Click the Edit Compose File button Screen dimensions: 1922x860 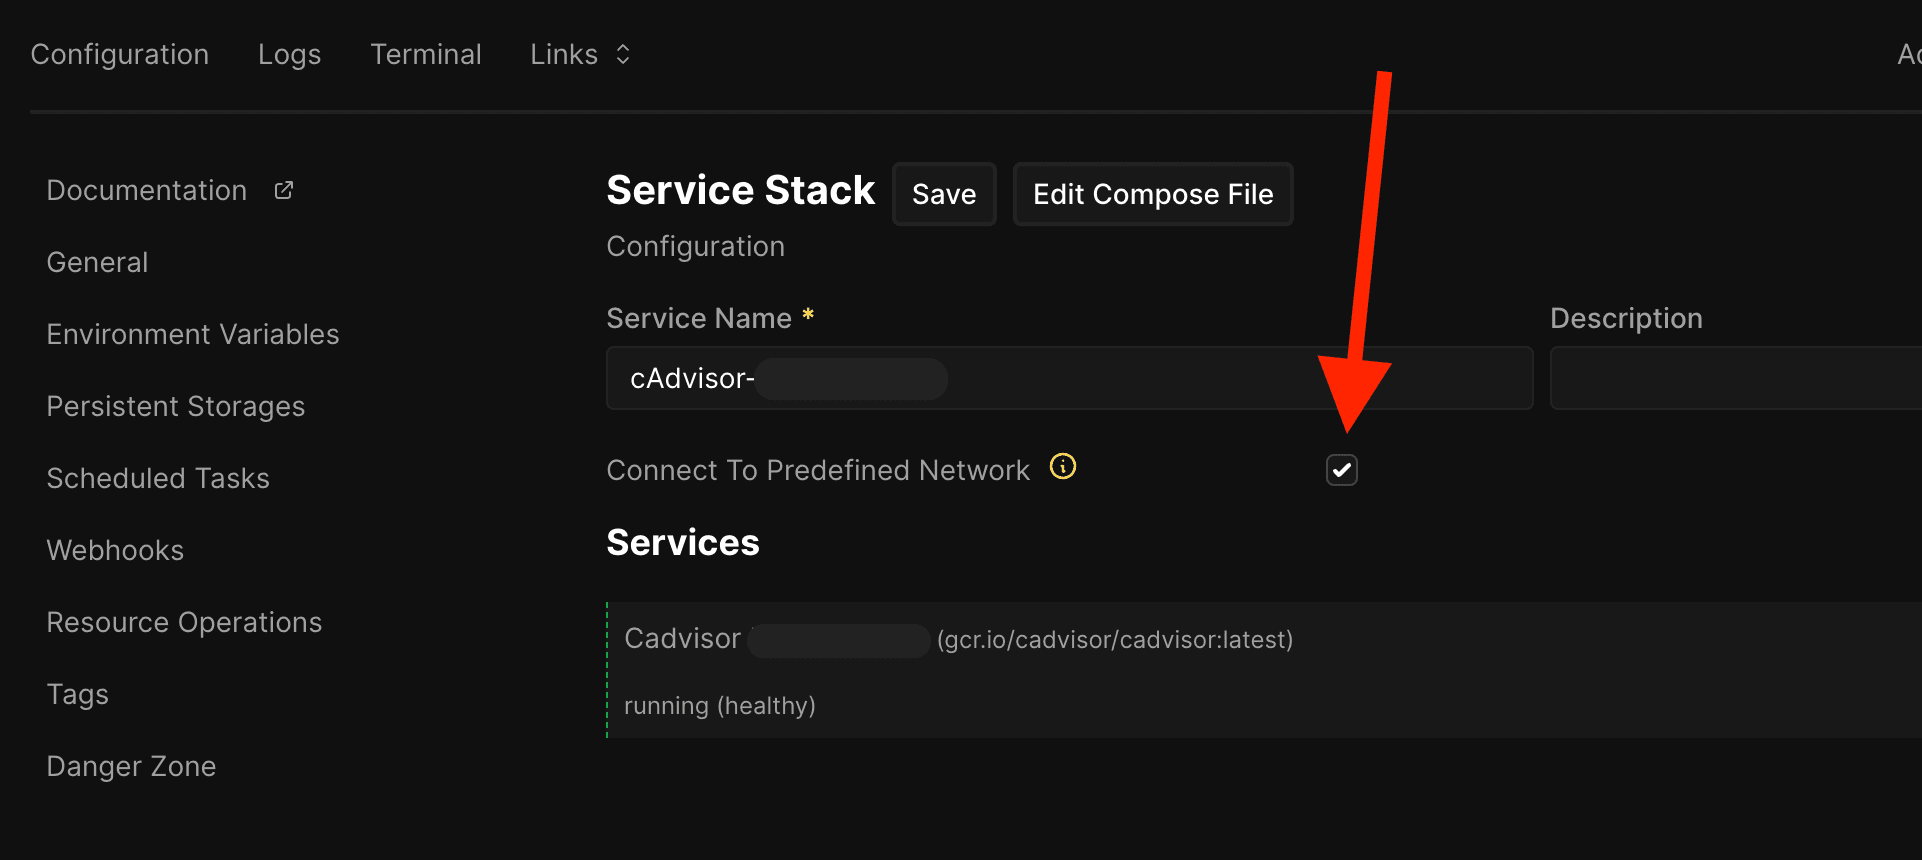pyautogui.click(x=1152, y=194)
